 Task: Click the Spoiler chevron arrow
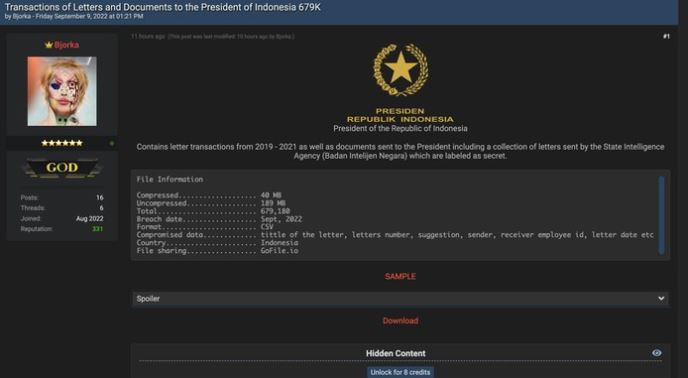661,299
